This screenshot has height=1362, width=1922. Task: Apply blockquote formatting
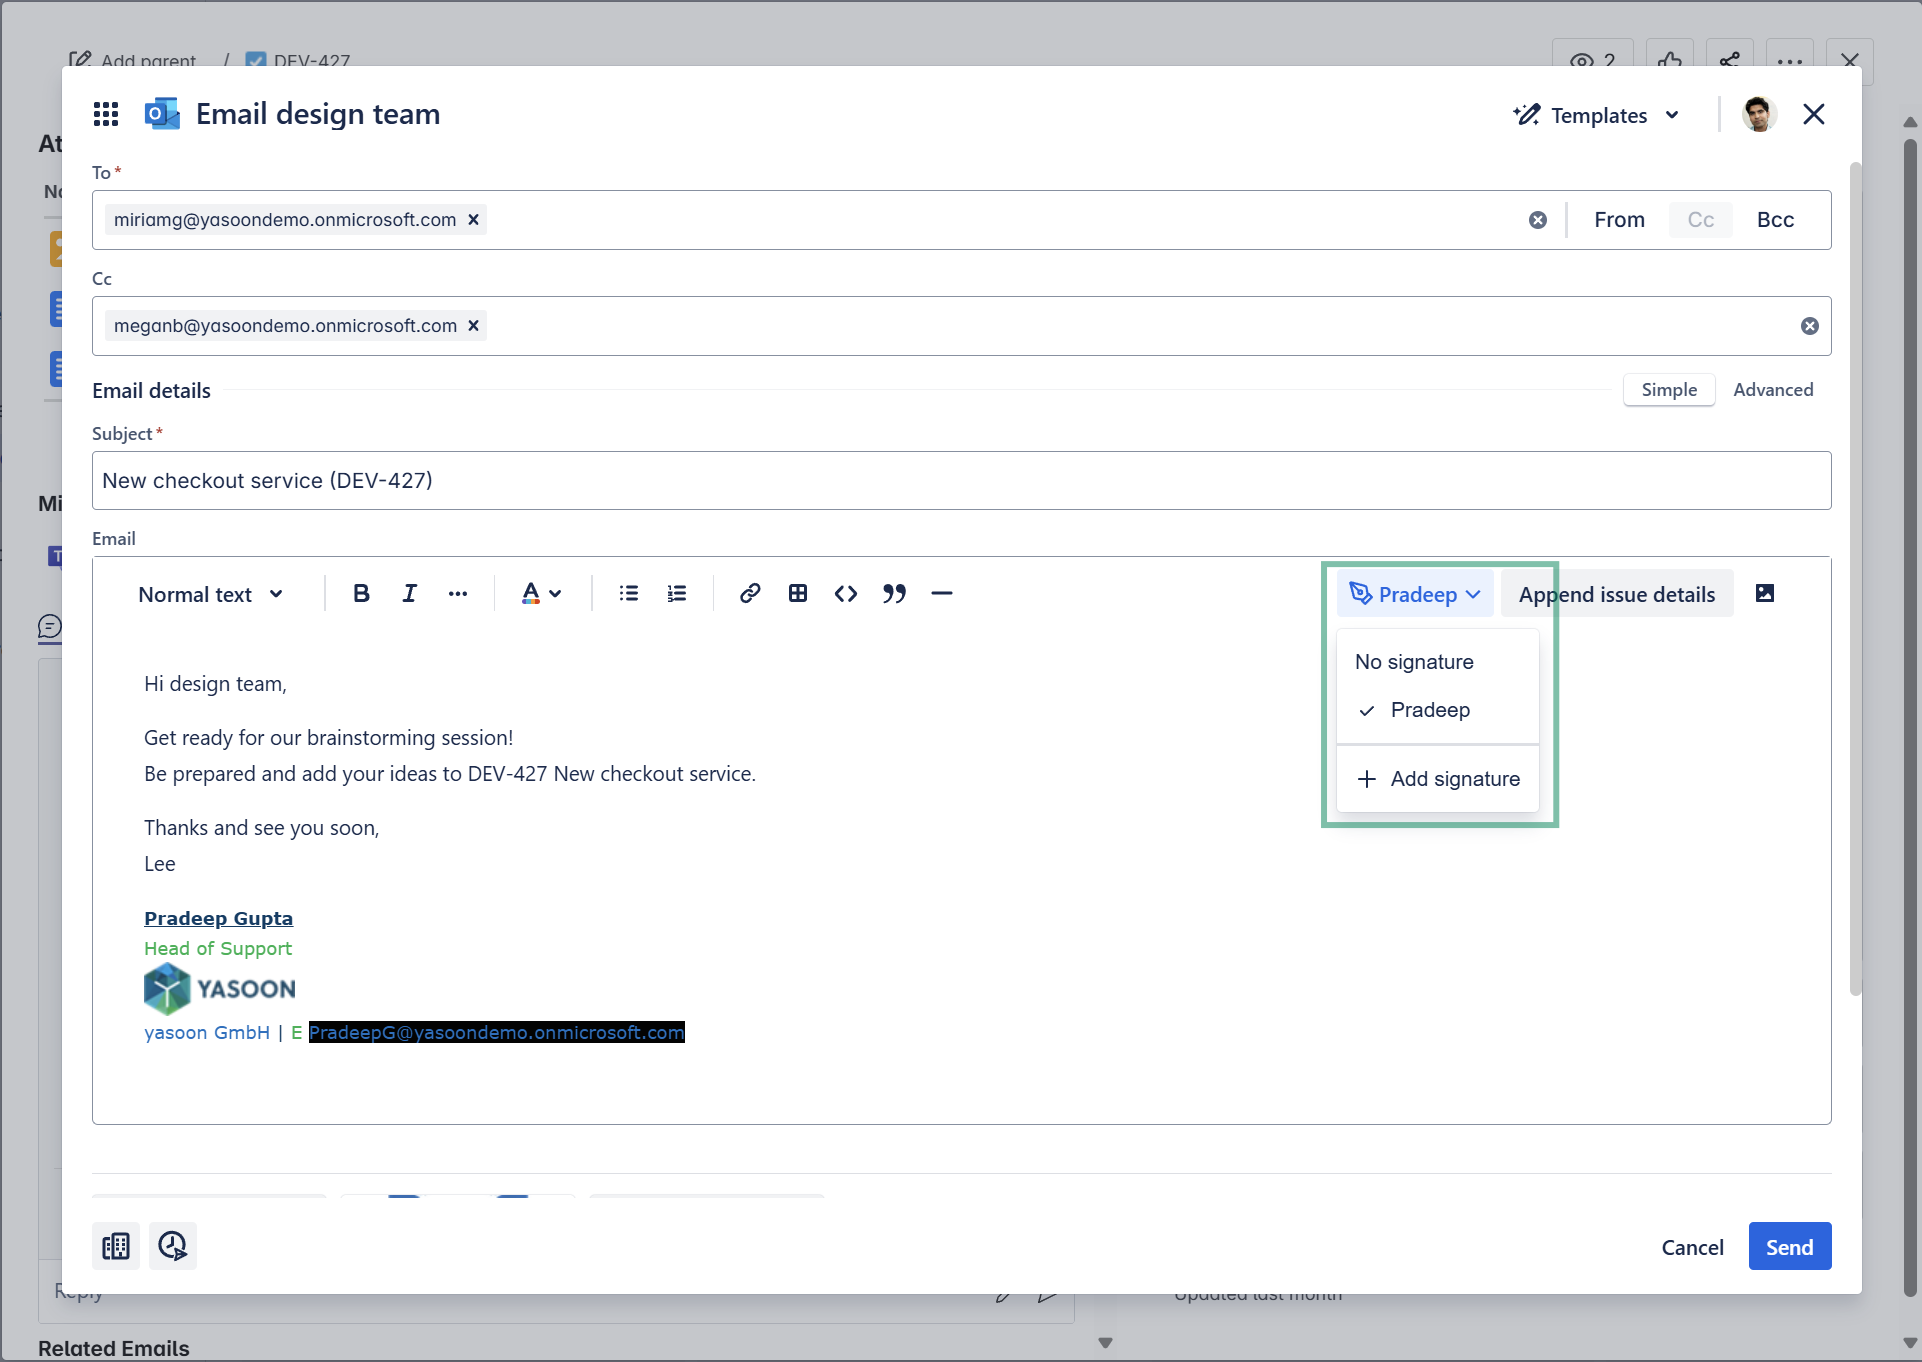coord(894,594)
